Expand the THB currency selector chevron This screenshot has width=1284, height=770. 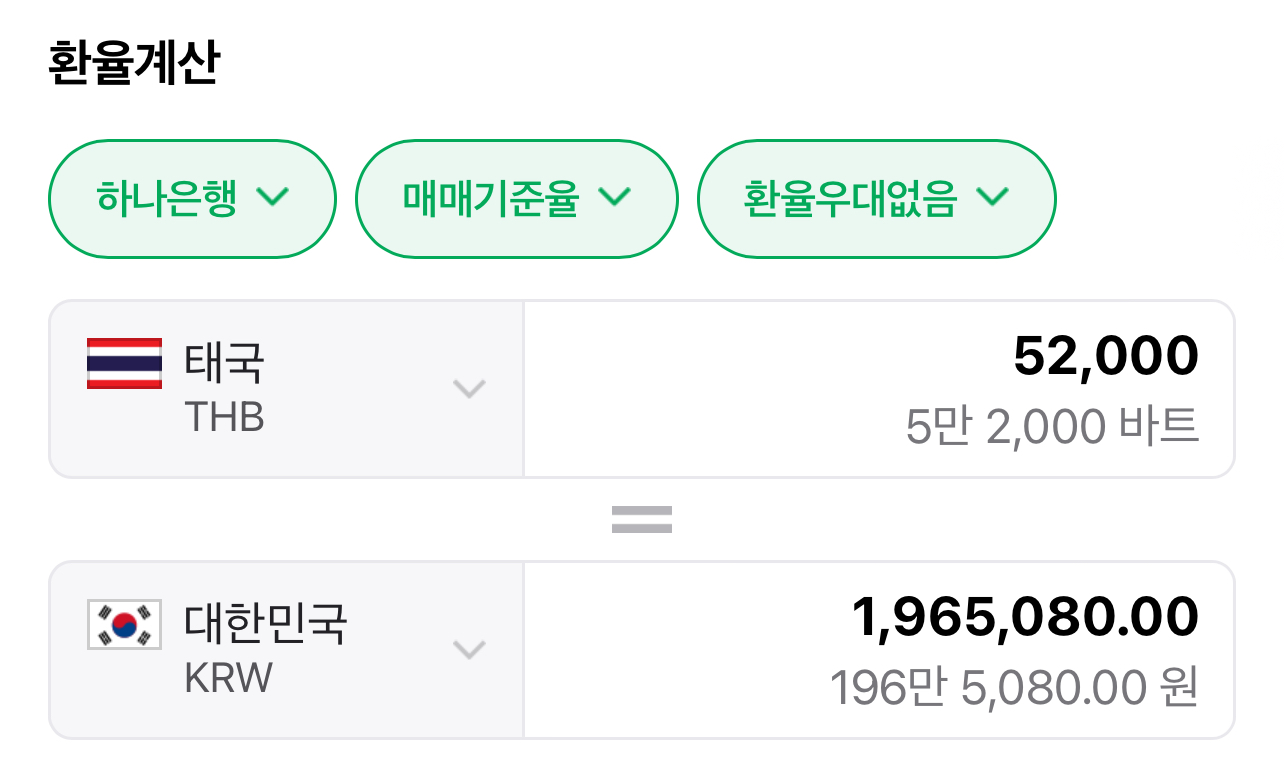click(x=469, y=388)
